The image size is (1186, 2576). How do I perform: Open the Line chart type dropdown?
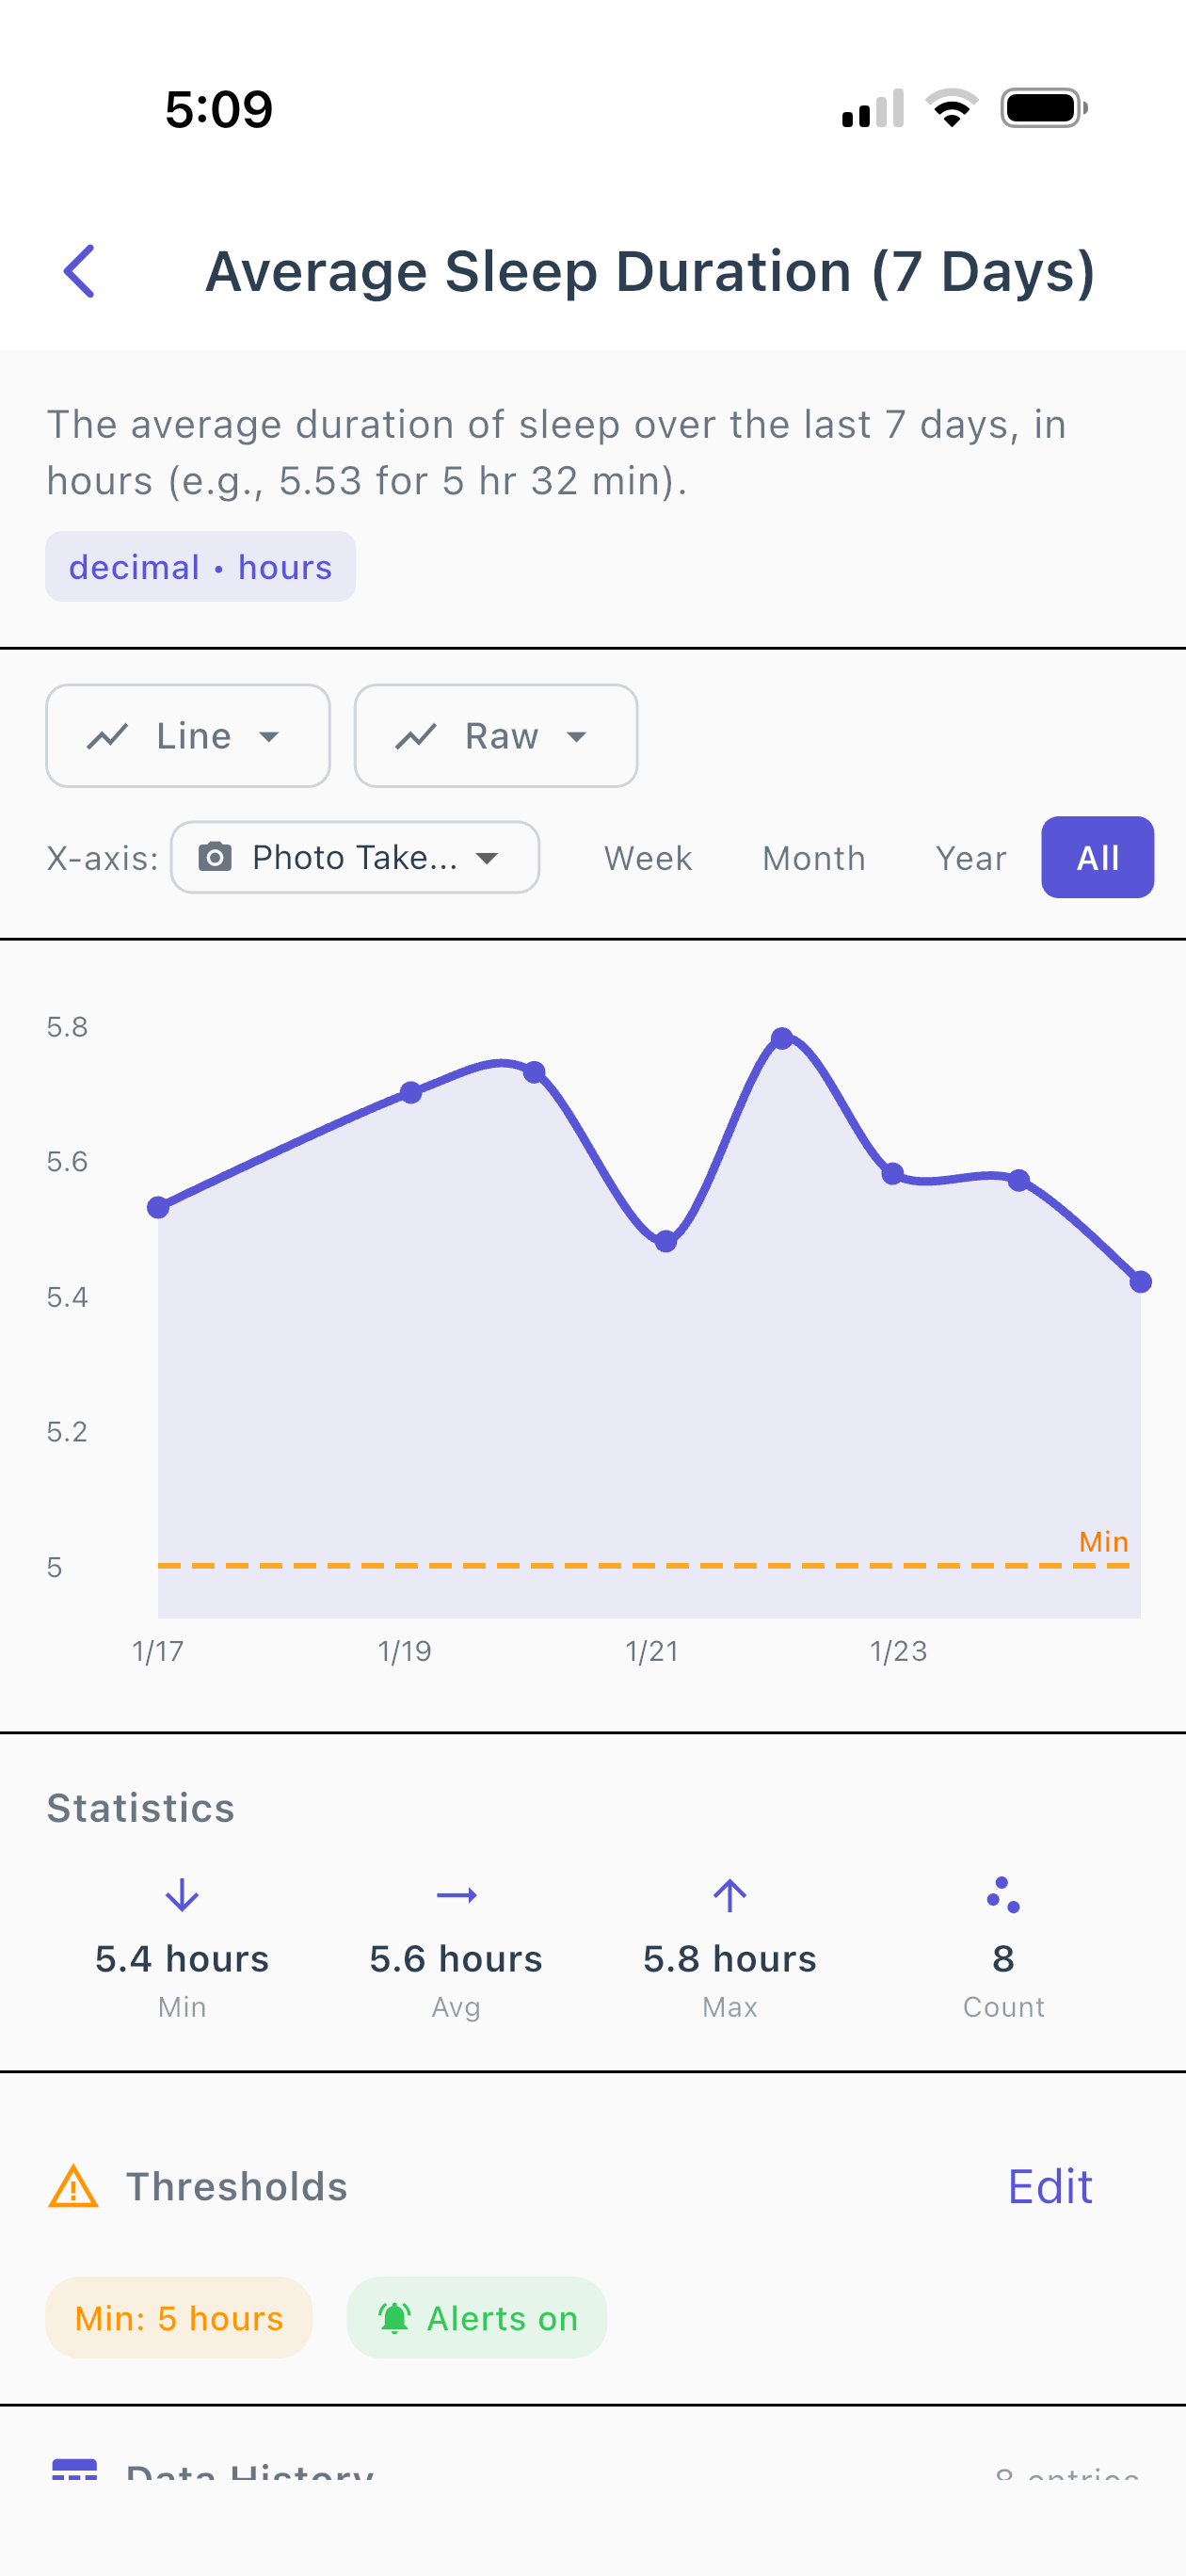pos(188,737)
